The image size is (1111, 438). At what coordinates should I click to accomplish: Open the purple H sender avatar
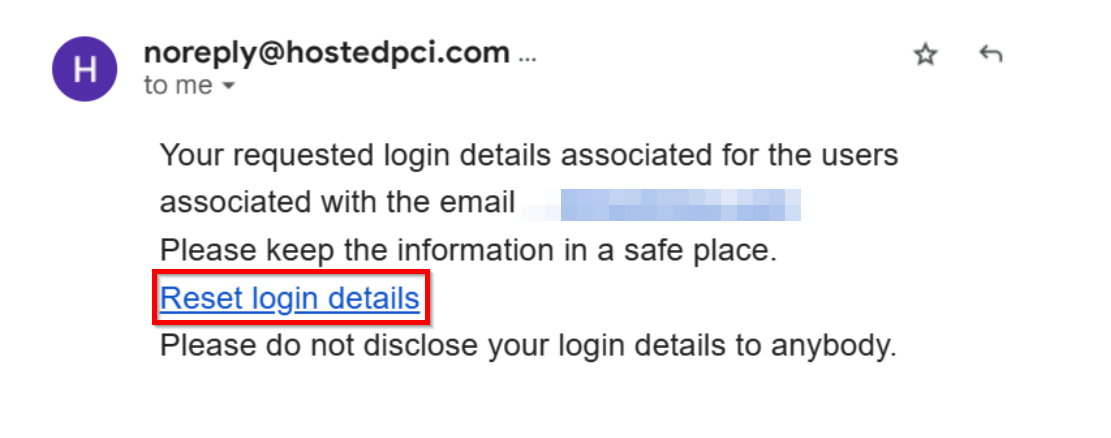pyautogui.click(x=85, y=69)
